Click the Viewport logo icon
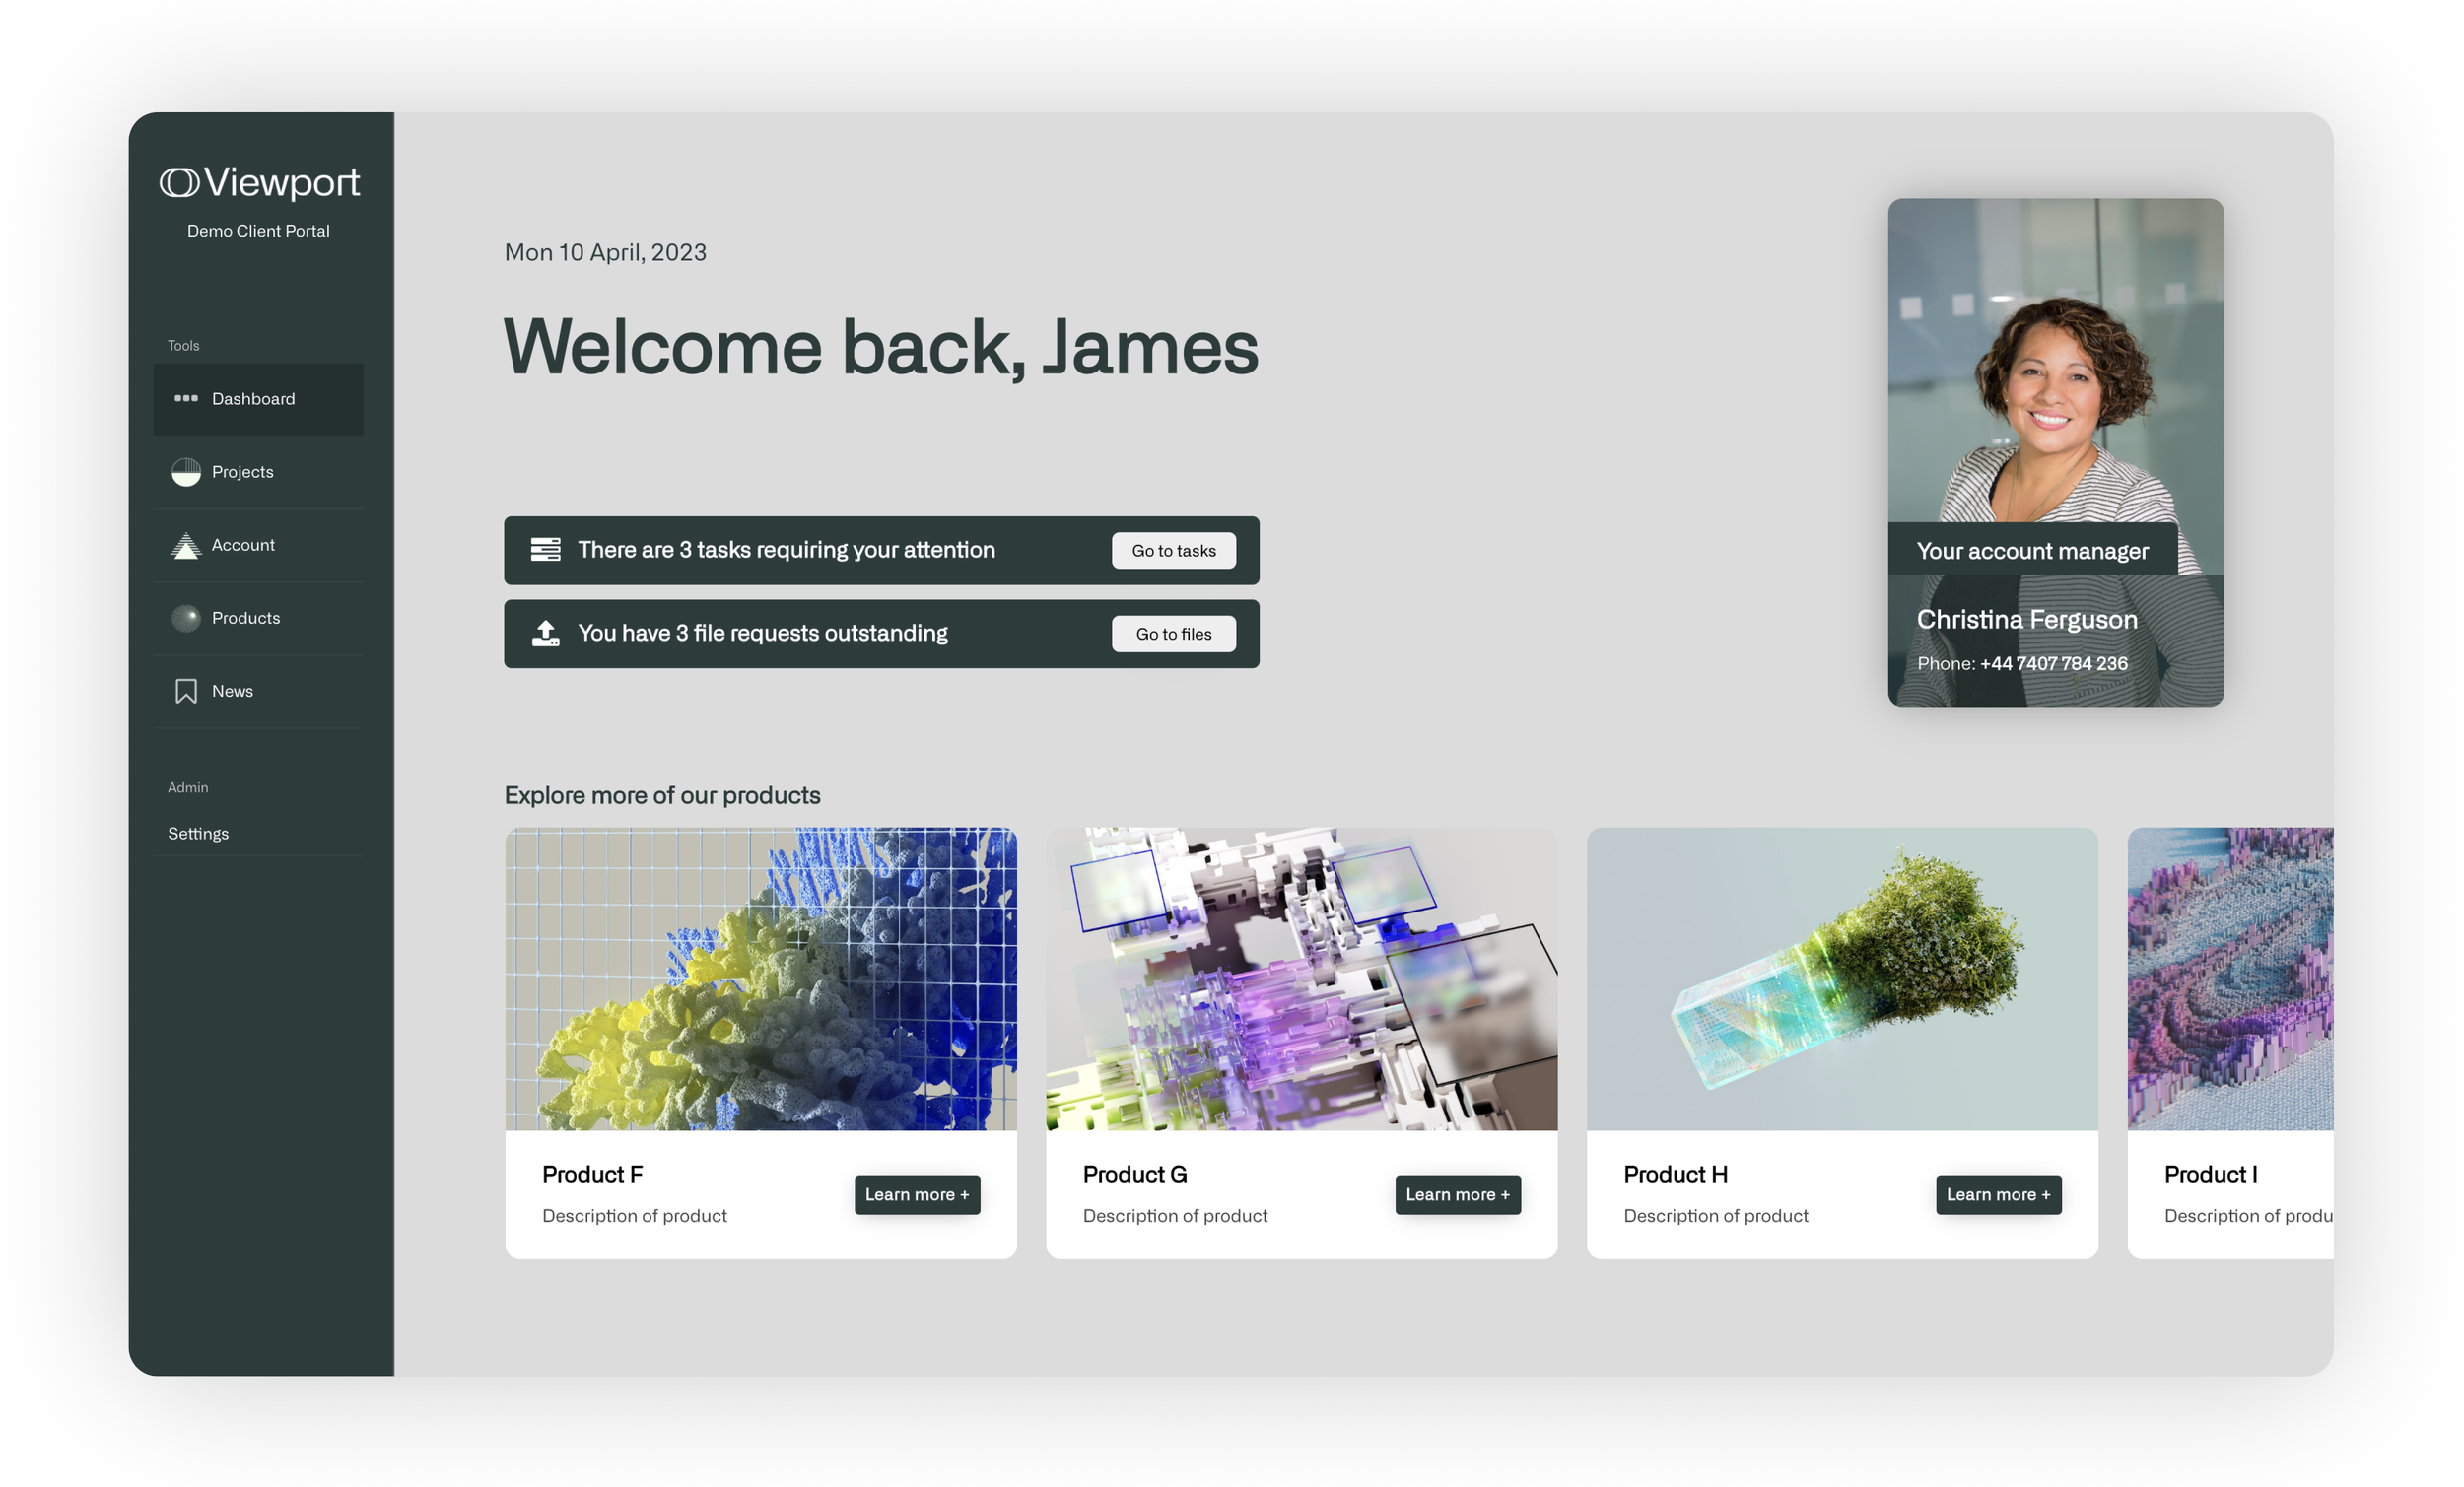 [x=180, y=182]
